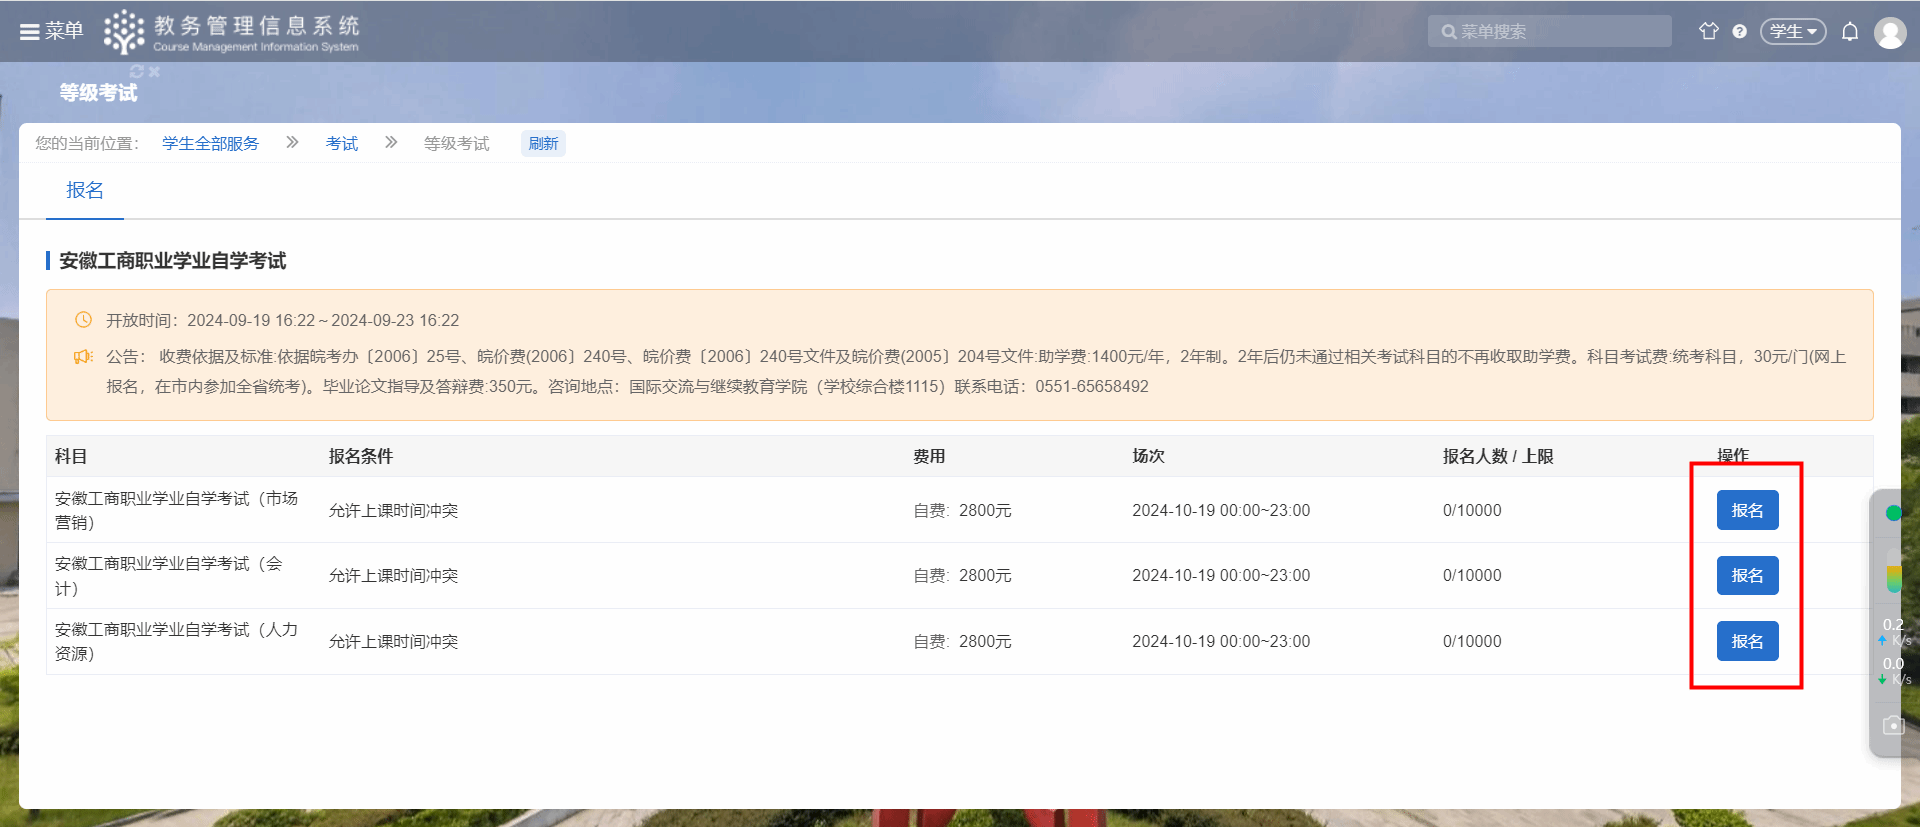Open the 考试 breadcrumb link

pos(341,144)
